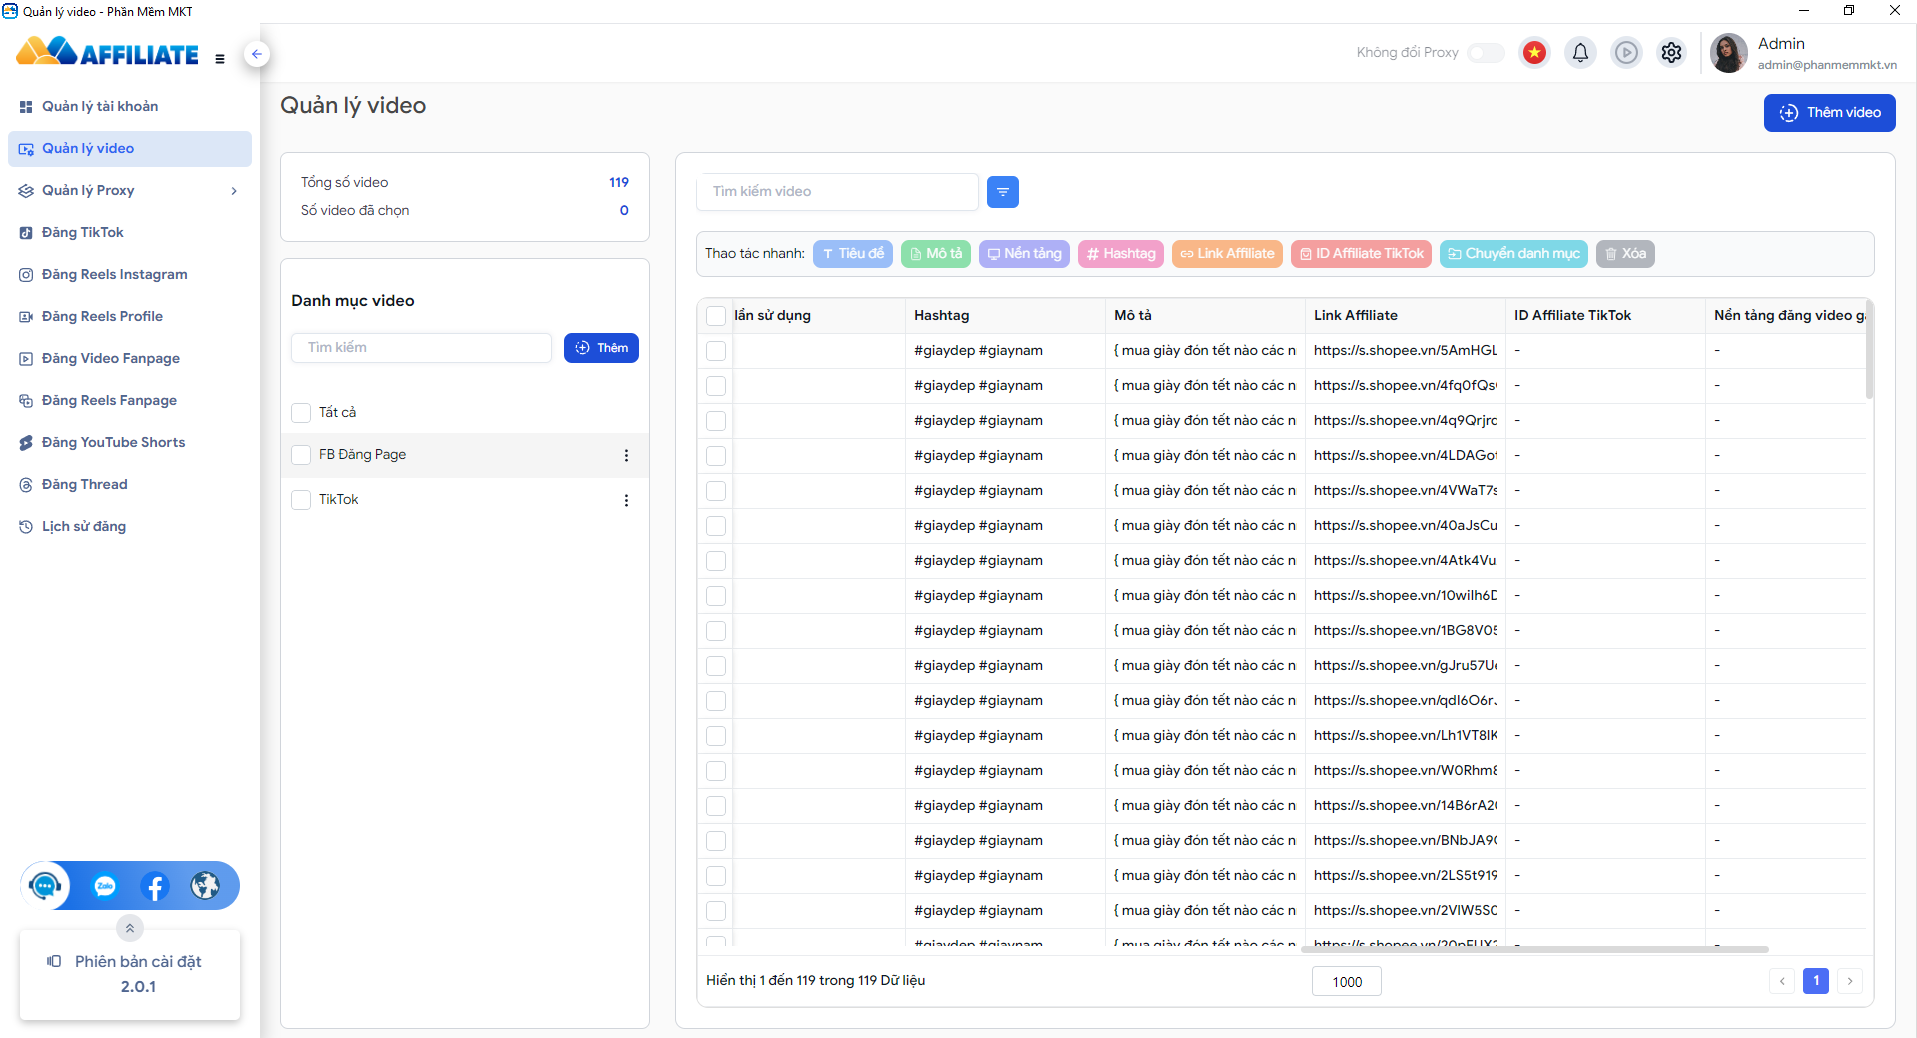Open Lịch sử đăng menu
Screen dimensions: 1917x1038
tap(130, 526)
